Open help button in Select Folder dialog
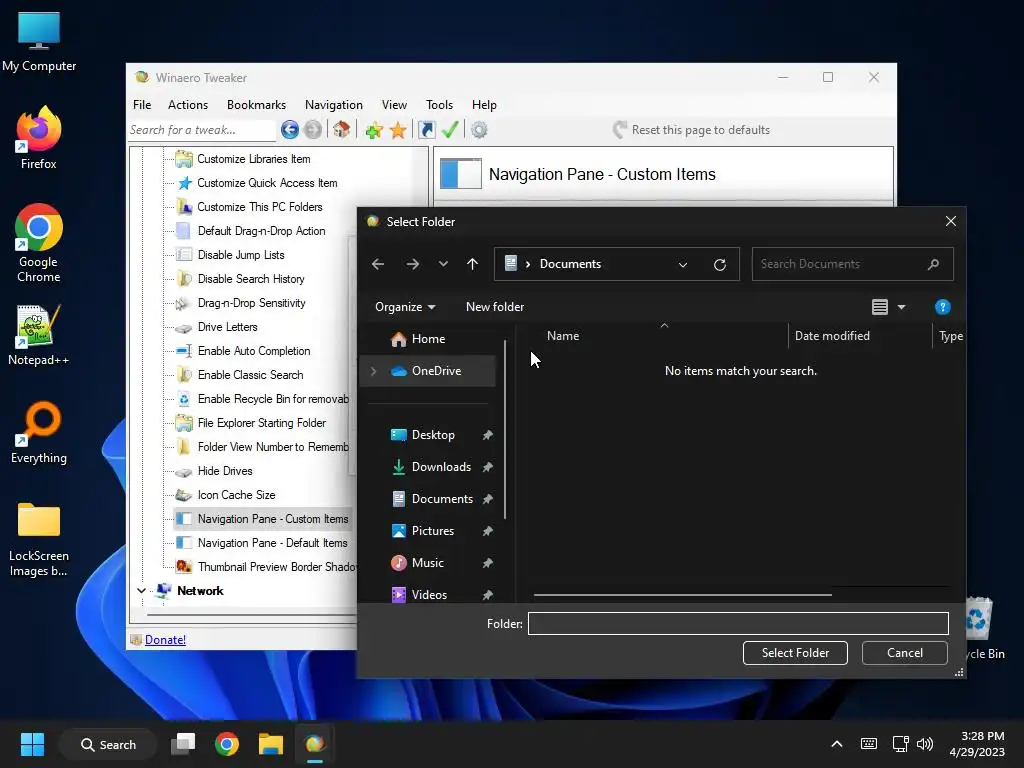The image size is (1024, 768). pyautogui.click(x=942, y=307)
